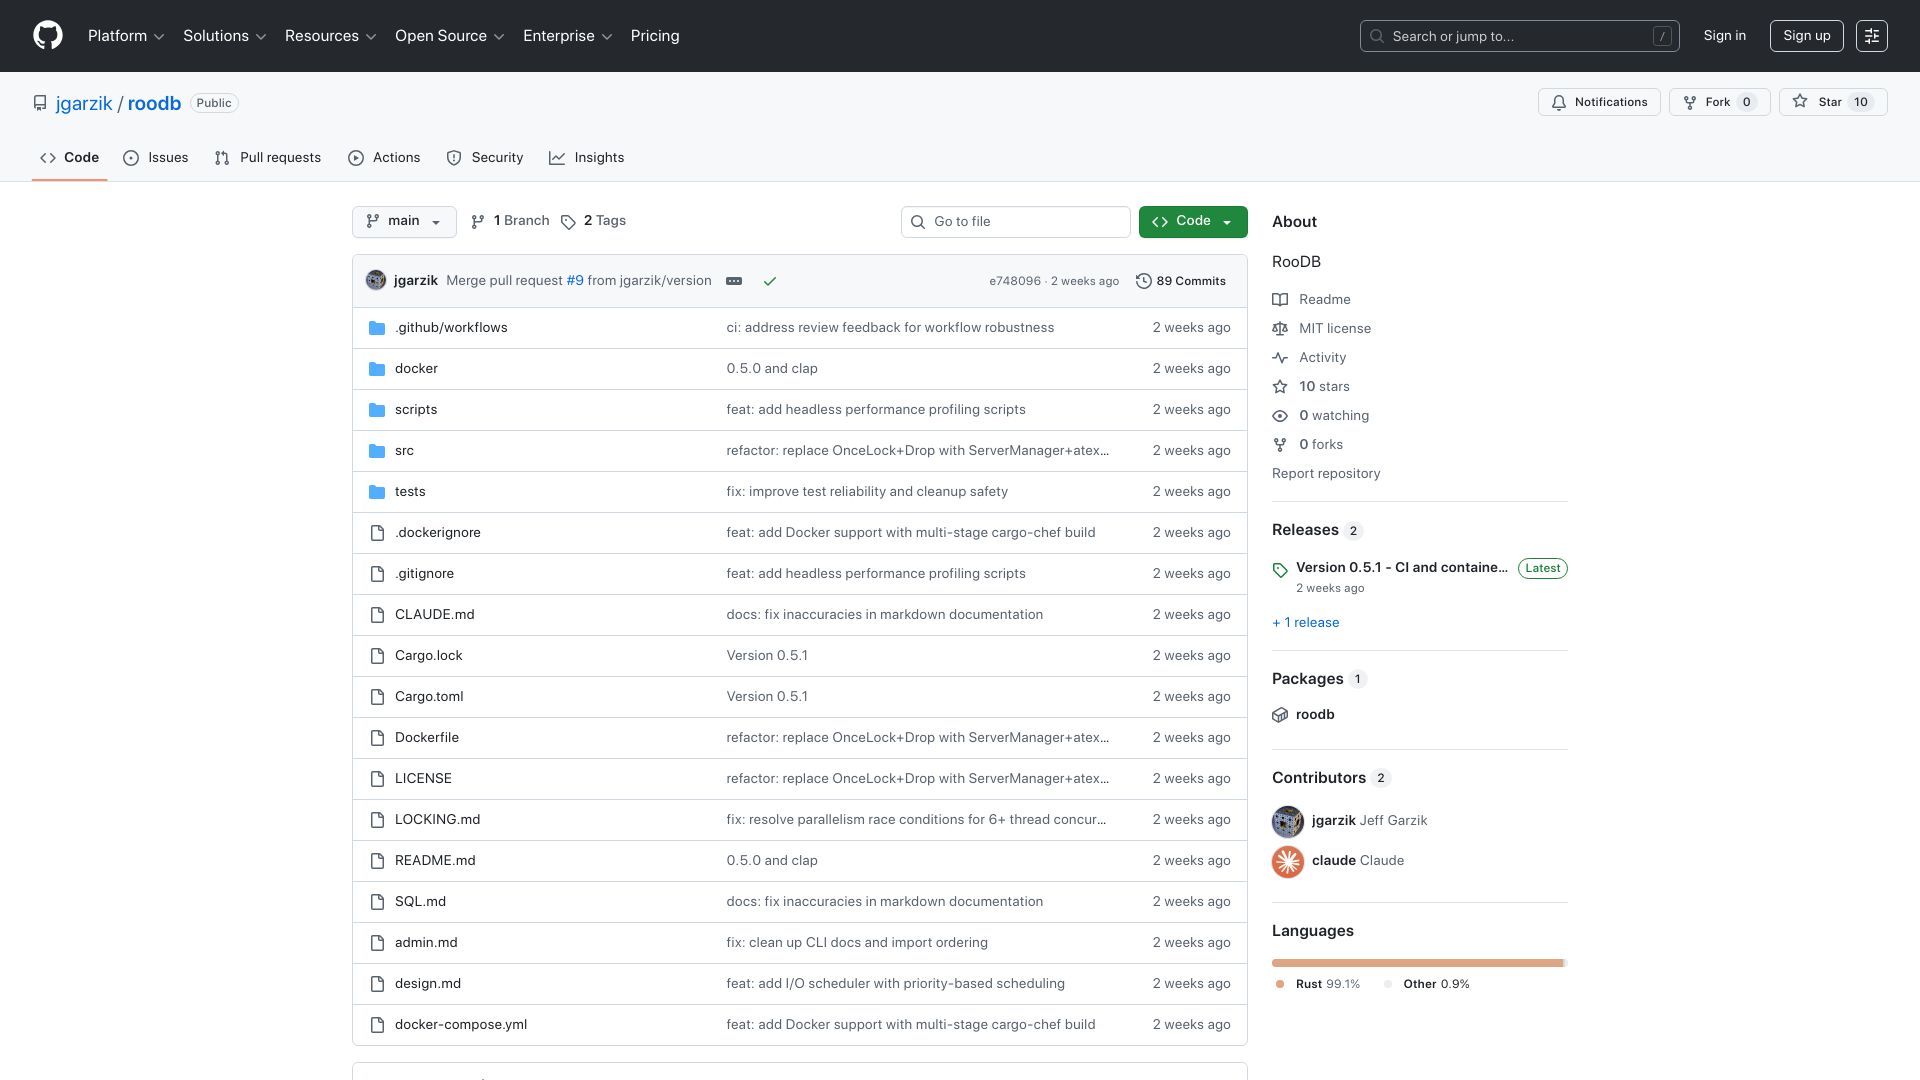This screenshot has height=1080, width=1920.
Task: Focus the Go to file input
Action: point(1015,222)
